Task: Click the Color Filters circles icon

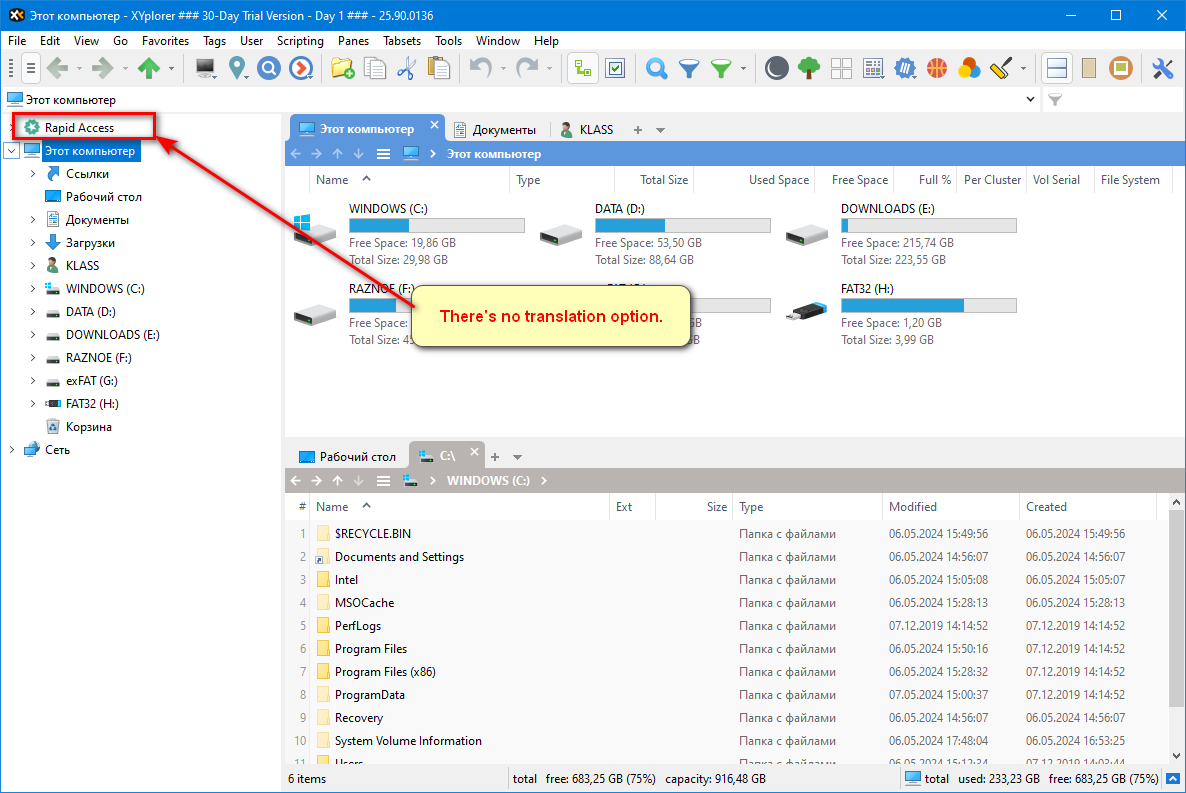Action: (x=968, y=68)
